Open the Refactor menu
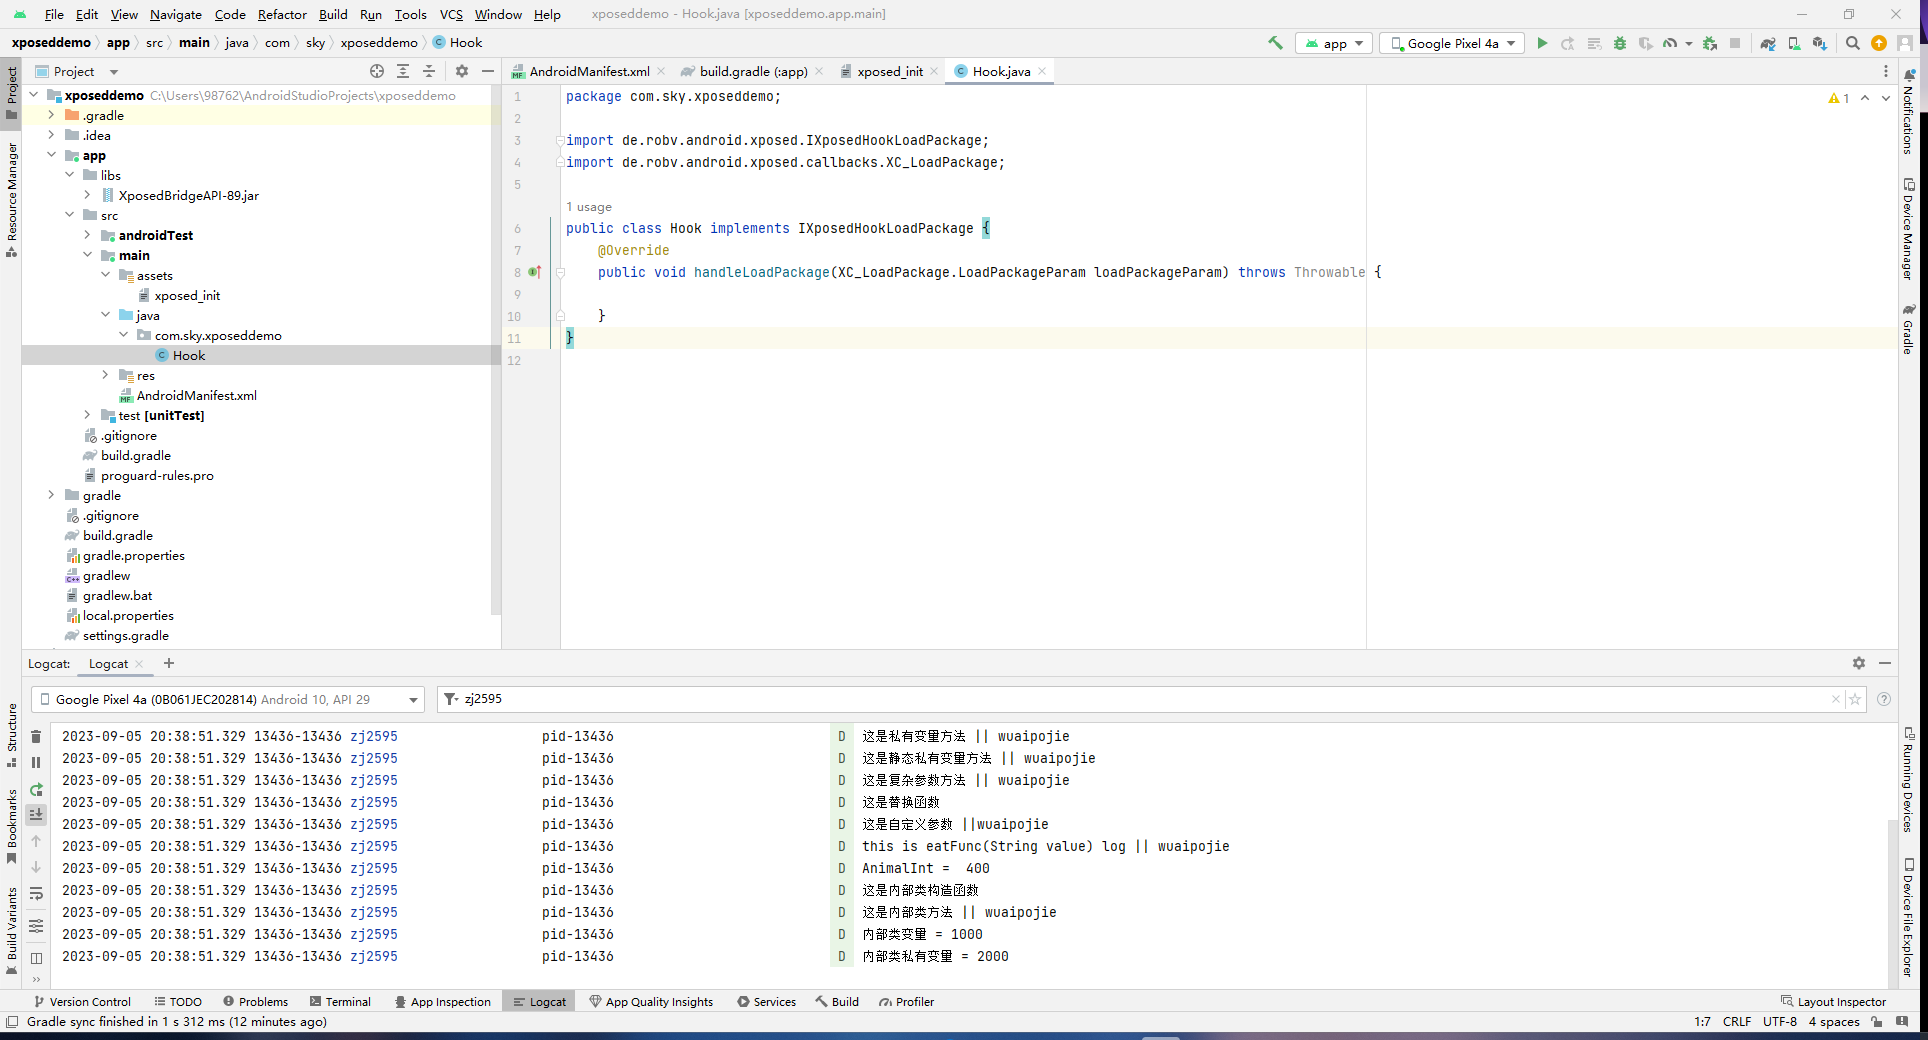 tap(282, 14)
